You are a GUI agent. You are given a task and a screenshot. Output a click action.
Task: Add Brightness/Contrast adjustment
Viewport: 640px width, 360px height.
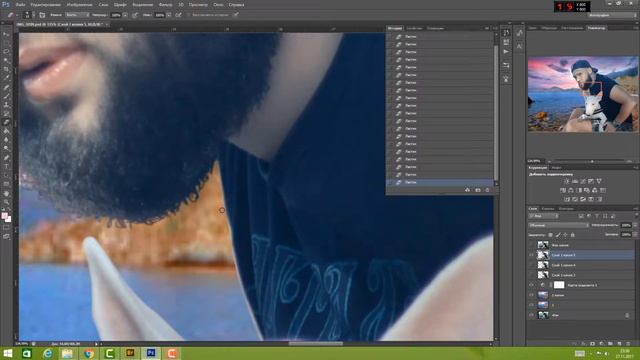[x=567, y=181]
